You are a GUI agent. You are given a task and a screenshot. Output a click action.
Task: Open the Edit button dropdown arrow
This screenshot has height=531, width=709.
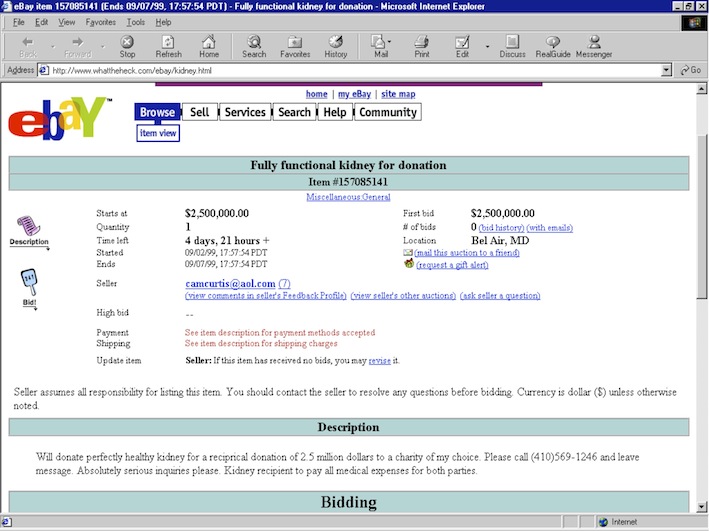pyautogui.click(x=488, y=46)
